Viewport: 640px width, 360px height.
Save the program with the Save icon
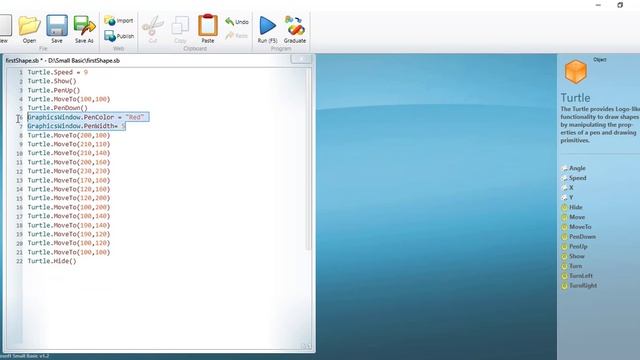(x=57, y=29)
